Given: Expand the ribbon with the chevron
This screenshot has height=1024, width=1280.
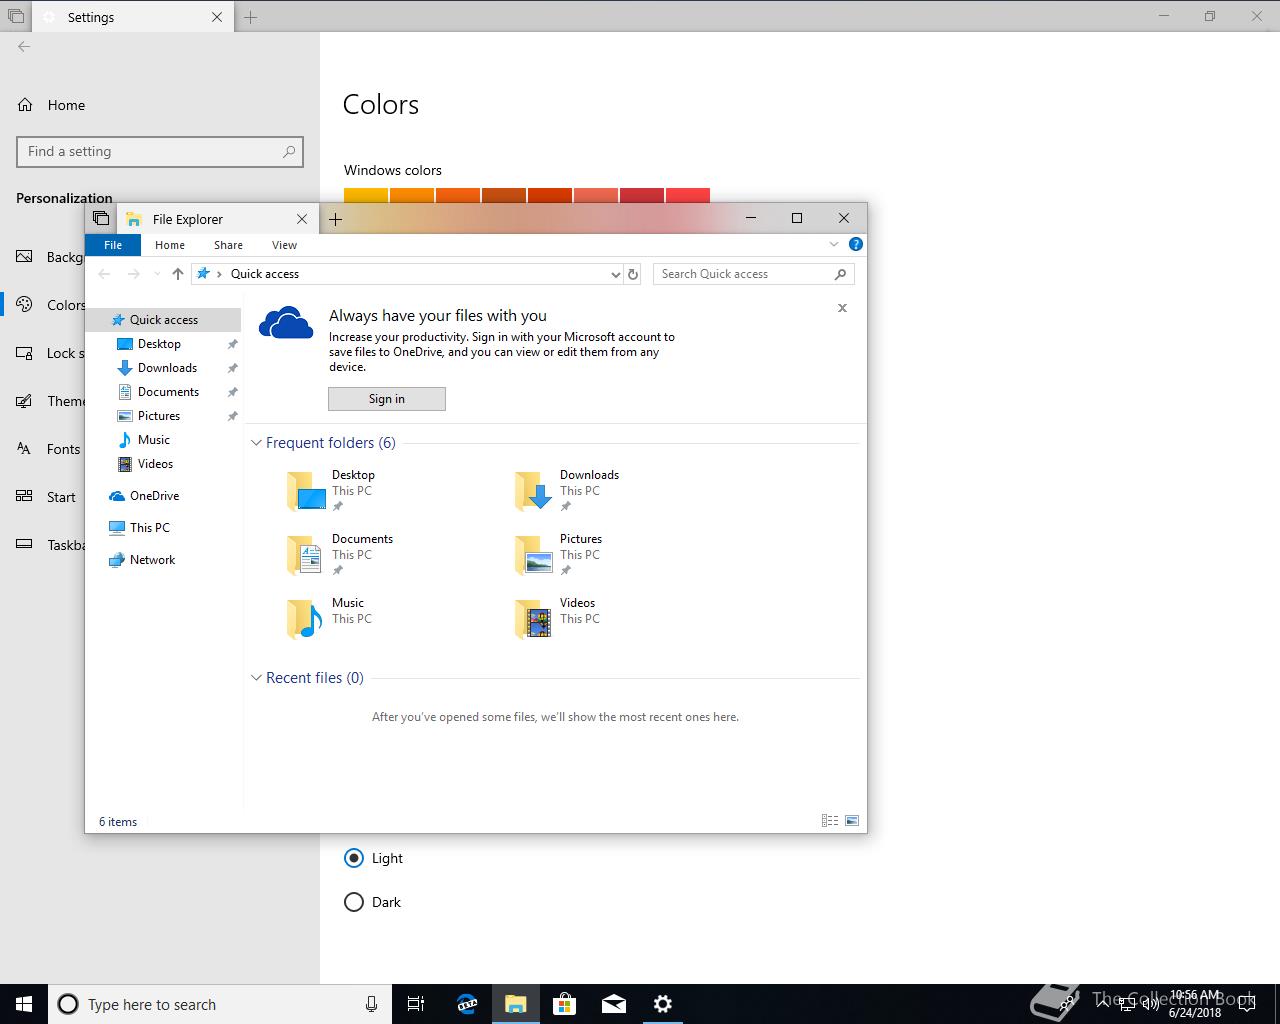Looking at the screenshot, I should (834, 244).
